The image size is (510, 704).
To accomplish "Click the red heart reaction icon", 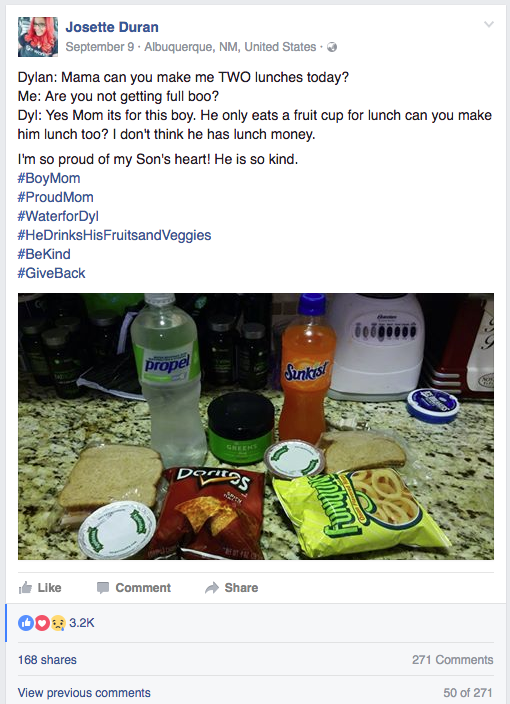I will pos(42,623).
